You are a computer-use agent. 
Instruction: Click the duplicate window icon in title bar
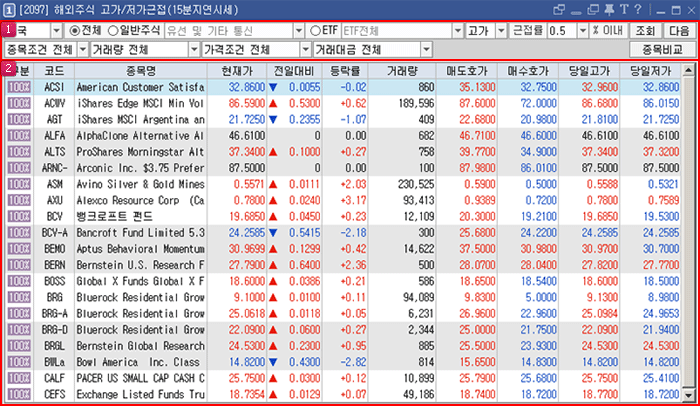click(593, 10)
